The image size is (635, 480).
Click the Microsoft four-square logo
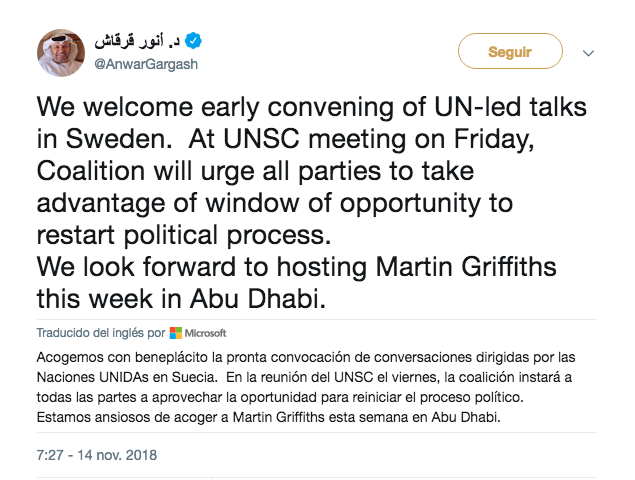(175, 333)
